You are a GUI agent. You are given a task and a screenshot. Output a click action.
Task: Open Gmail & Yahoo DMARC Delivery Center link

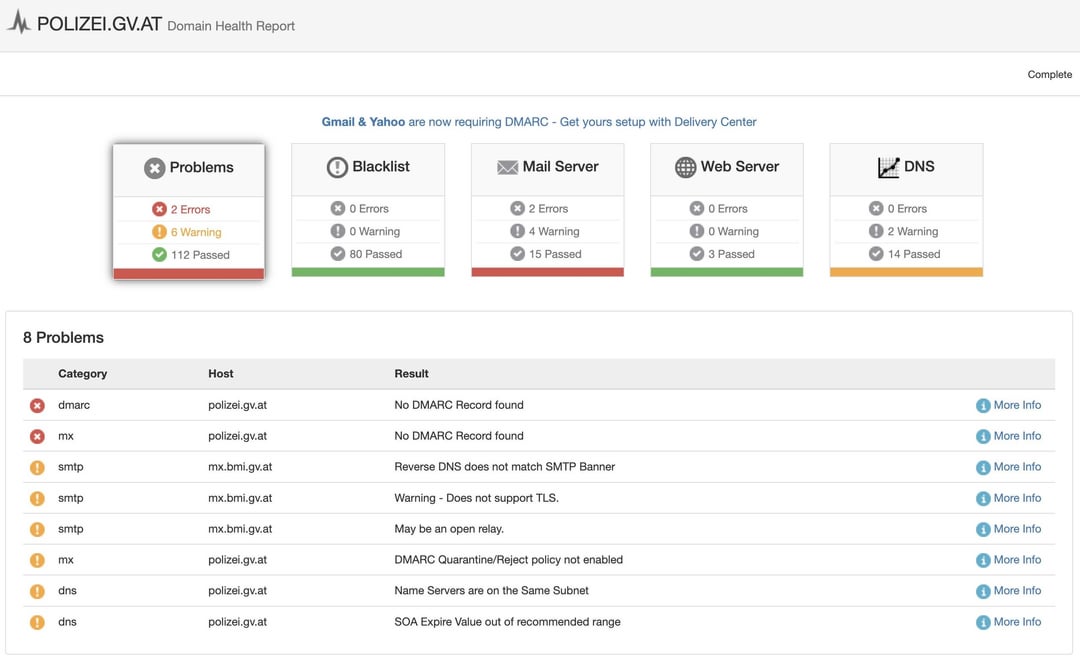point(539,122)
